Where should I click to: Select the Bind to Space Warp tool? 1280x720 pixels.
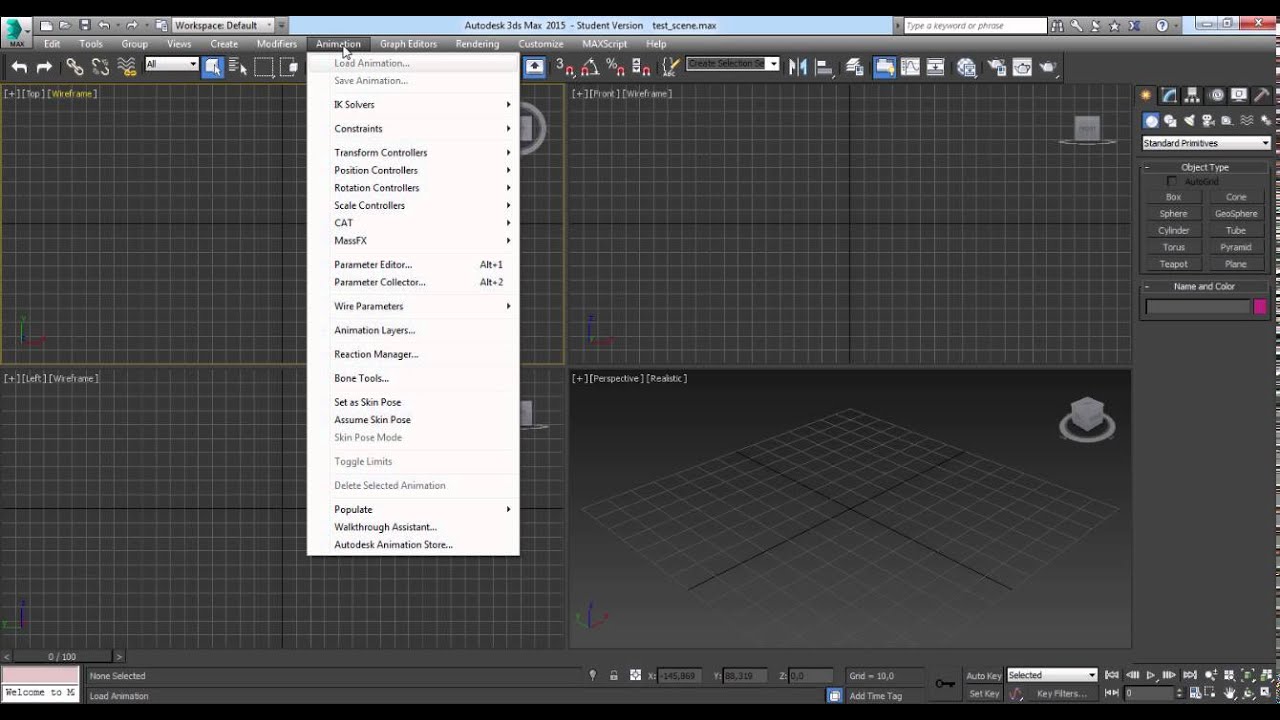click(127, 67)
